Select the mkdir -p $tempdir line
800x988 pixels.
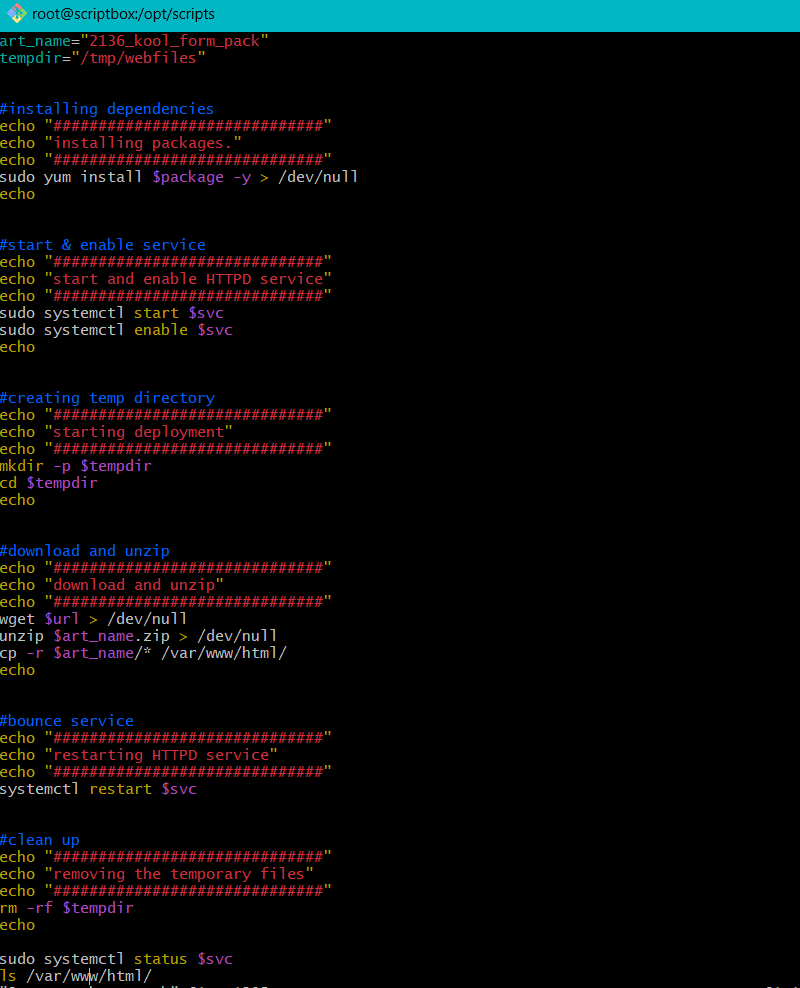[75, 465]
